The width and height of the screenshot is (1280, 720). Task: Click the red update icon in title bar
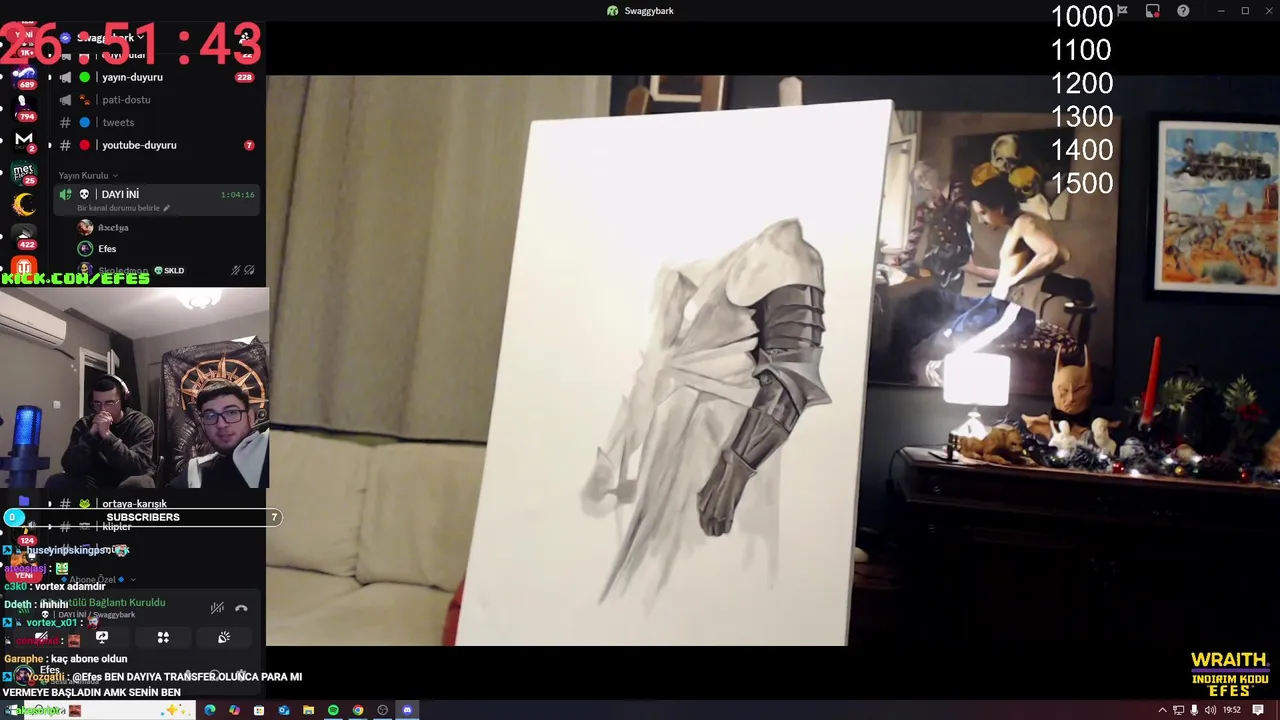[1152, 11]
